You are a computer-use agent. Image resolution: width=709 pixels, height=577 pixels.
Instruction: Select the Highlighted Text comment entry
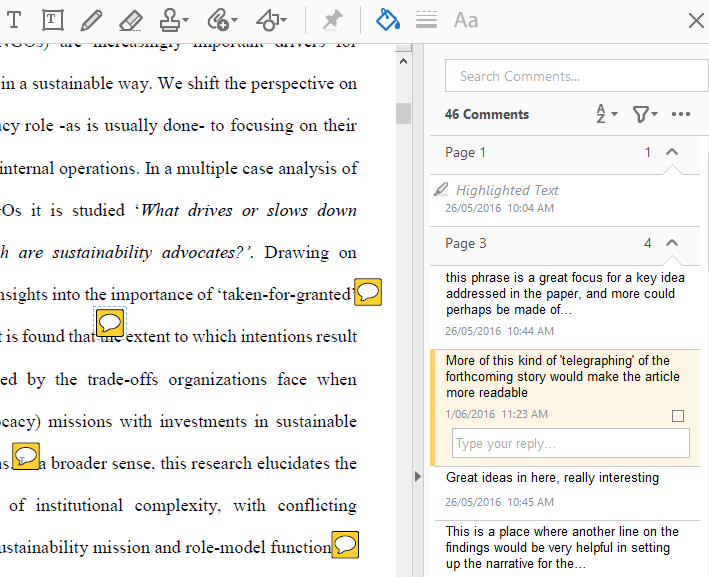pyautogui.click(x=565, y=199)
